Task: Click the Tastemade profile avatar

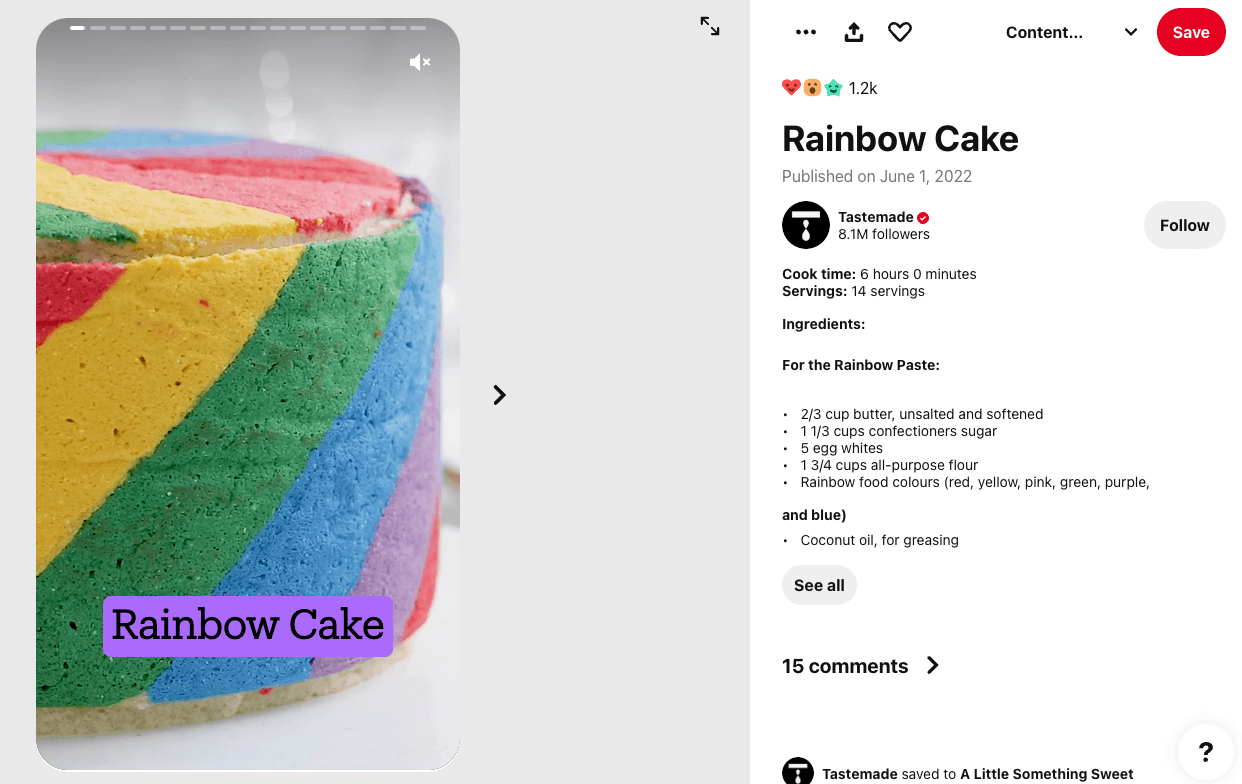Action: 806,225
